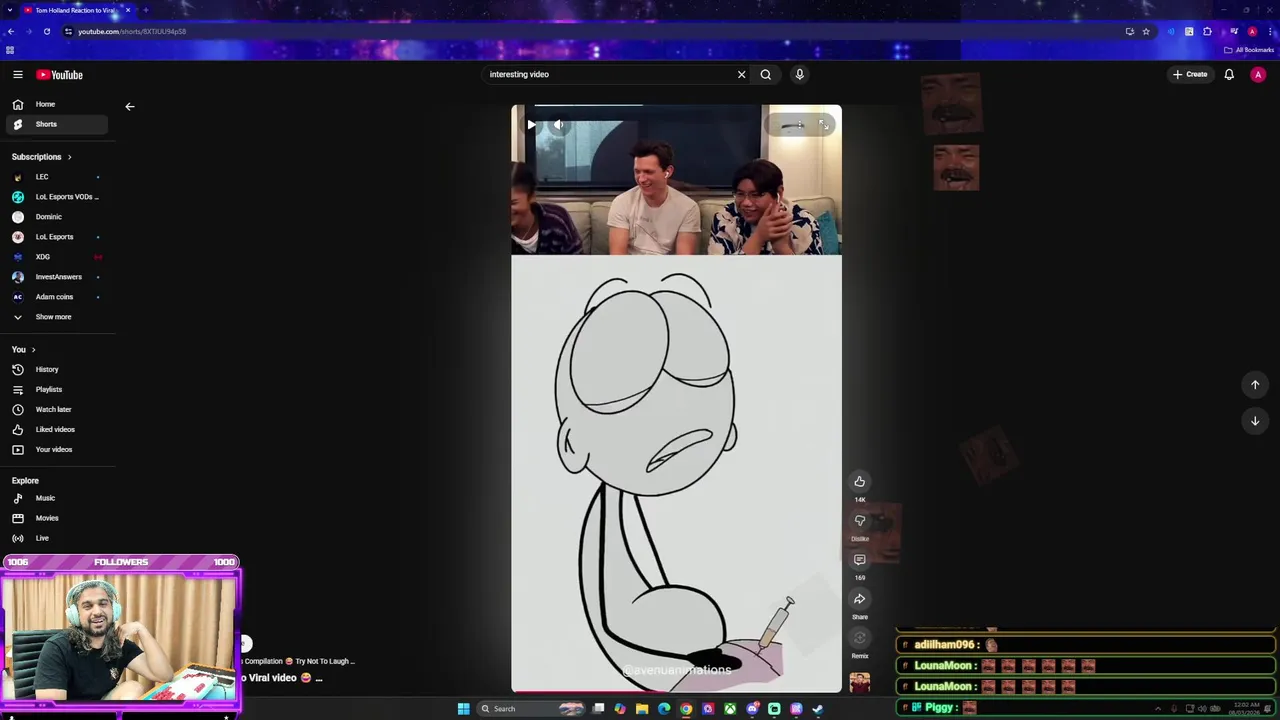Open the Dominic channel subscription
Screen dimensions: 1280x720
coord(57,217)
